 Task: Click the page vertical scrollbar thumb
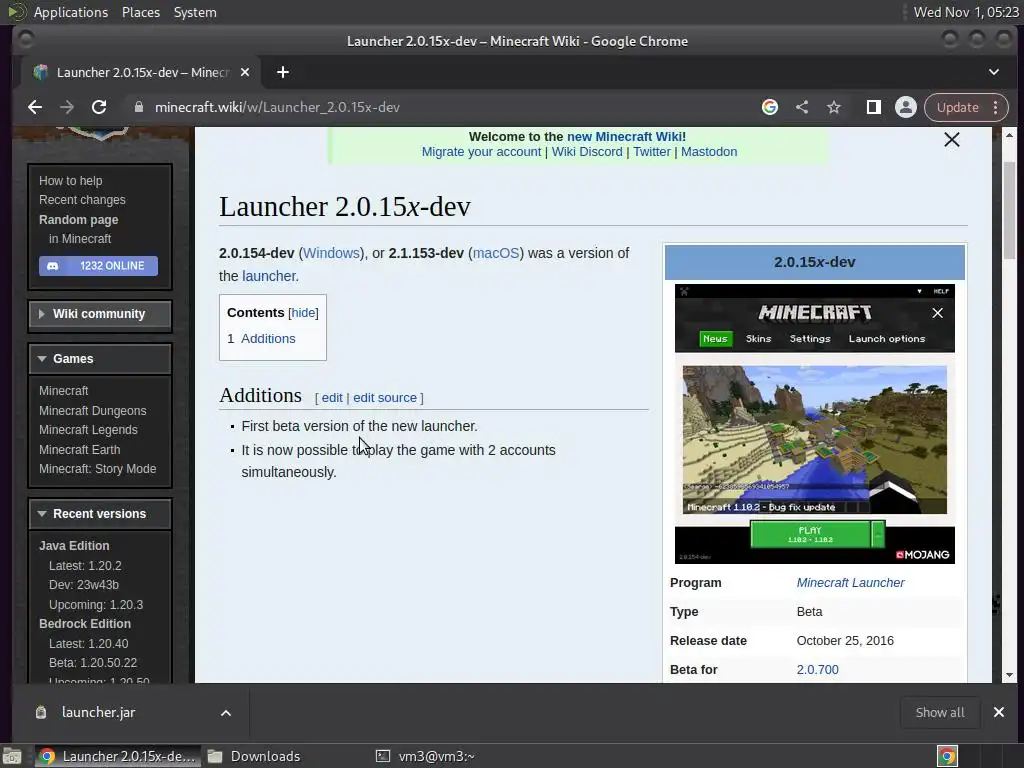1009,209
